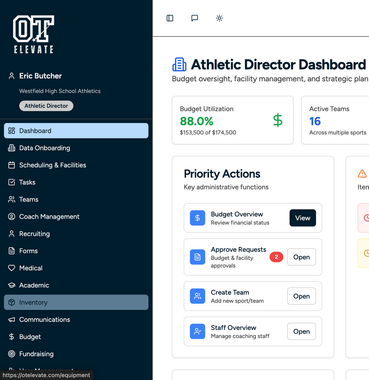Click the Medical heart icon in sidebar

coord(12,268)
